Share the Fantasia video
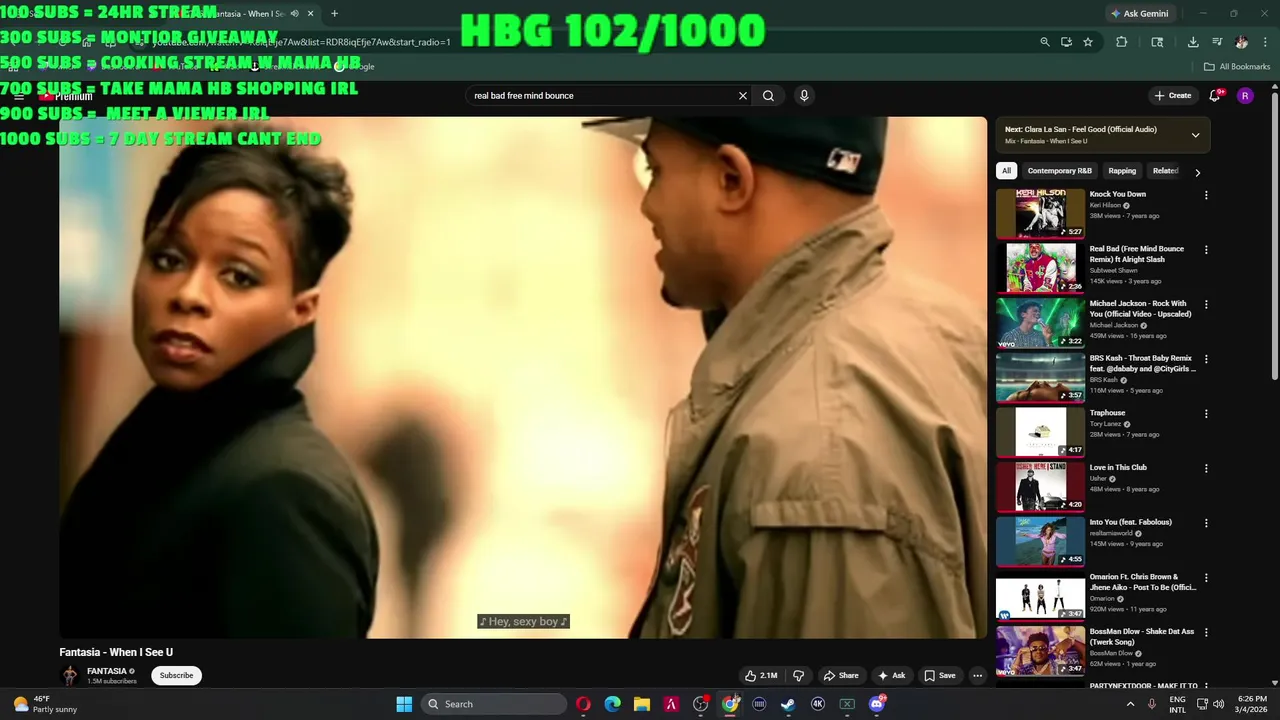Screen dimensions: 1280x720 point(840,676)
